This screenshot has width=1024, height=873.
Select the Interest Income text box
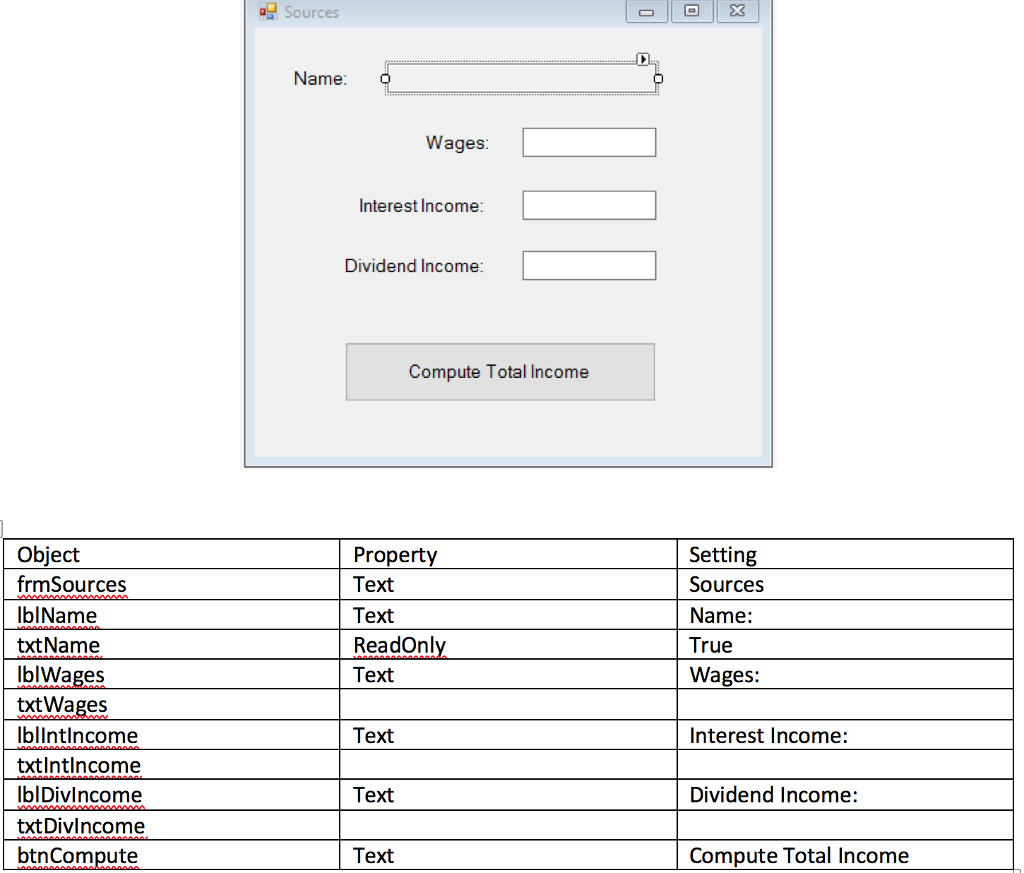588,205
